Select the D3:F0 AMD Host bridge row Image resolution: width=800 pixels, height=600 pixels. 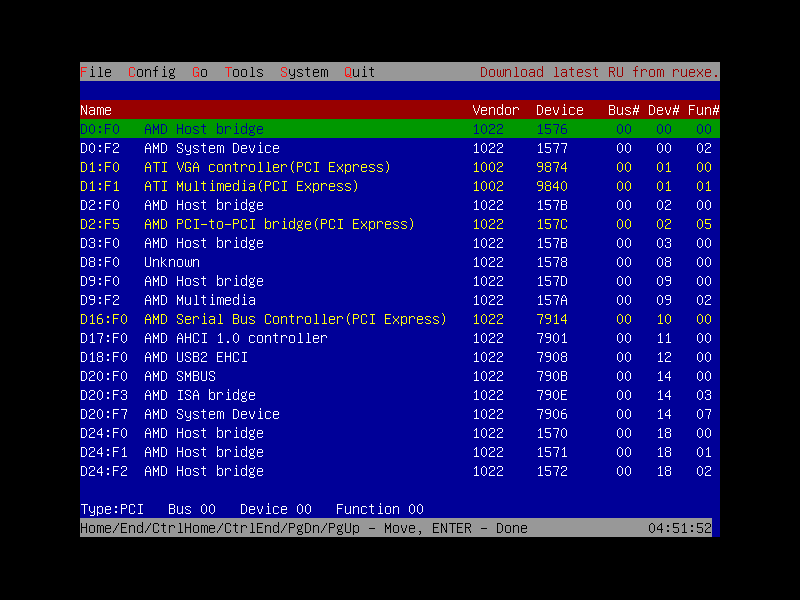pyautogui.click(x=400, y=243)
